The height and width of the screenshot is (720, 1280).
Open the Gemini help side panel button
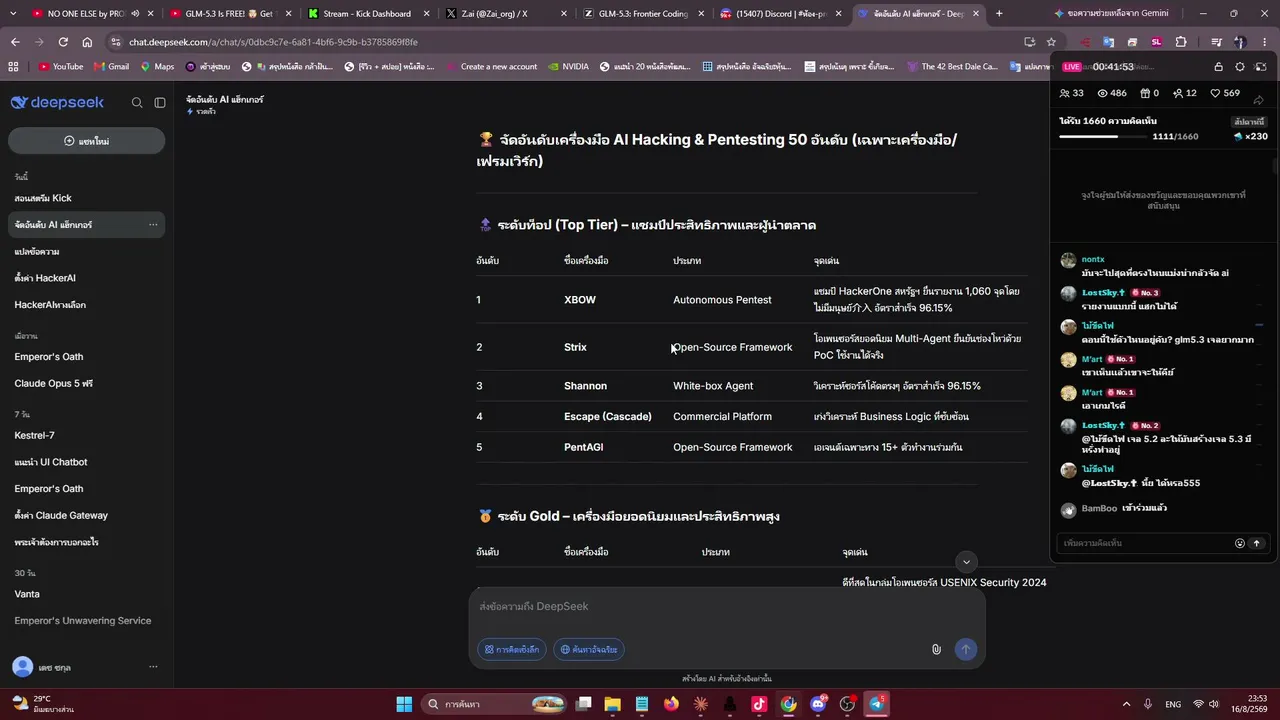pyautogui.click(x=1110, y=14)
